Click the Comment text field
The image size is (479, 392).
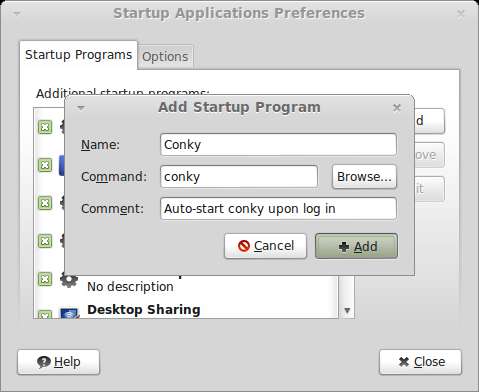point(278,209)
